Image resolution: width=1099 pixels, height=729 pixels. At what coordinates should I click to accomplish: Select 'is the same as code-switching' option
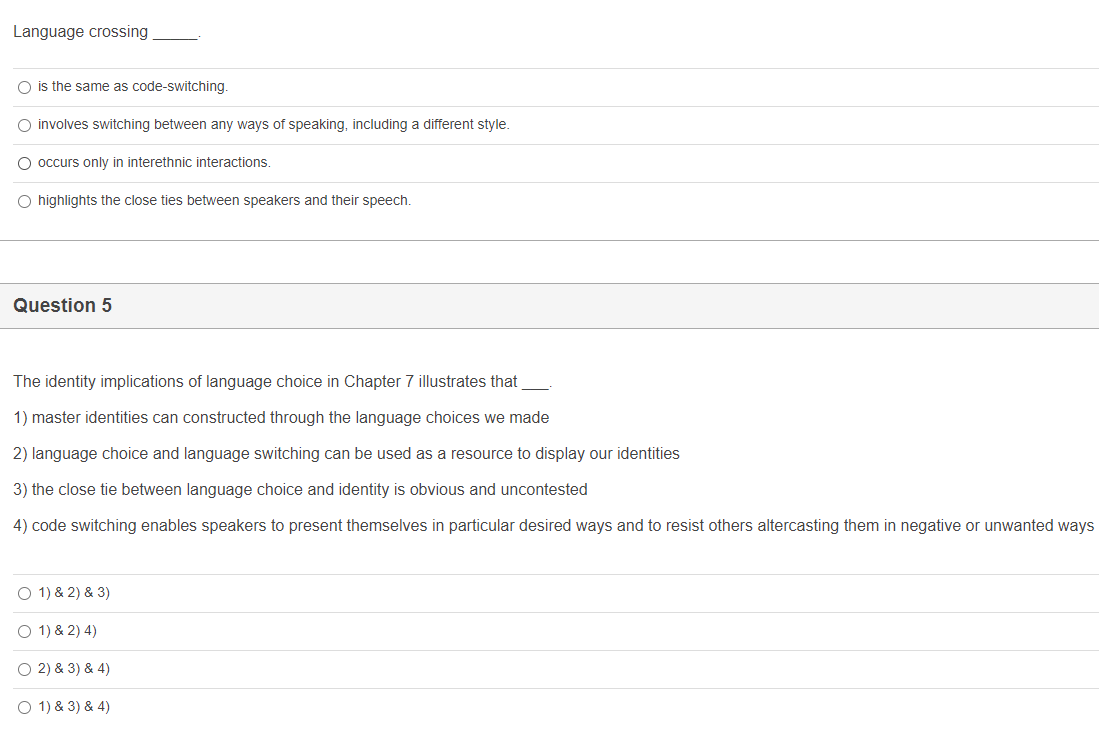click(24, 87)
